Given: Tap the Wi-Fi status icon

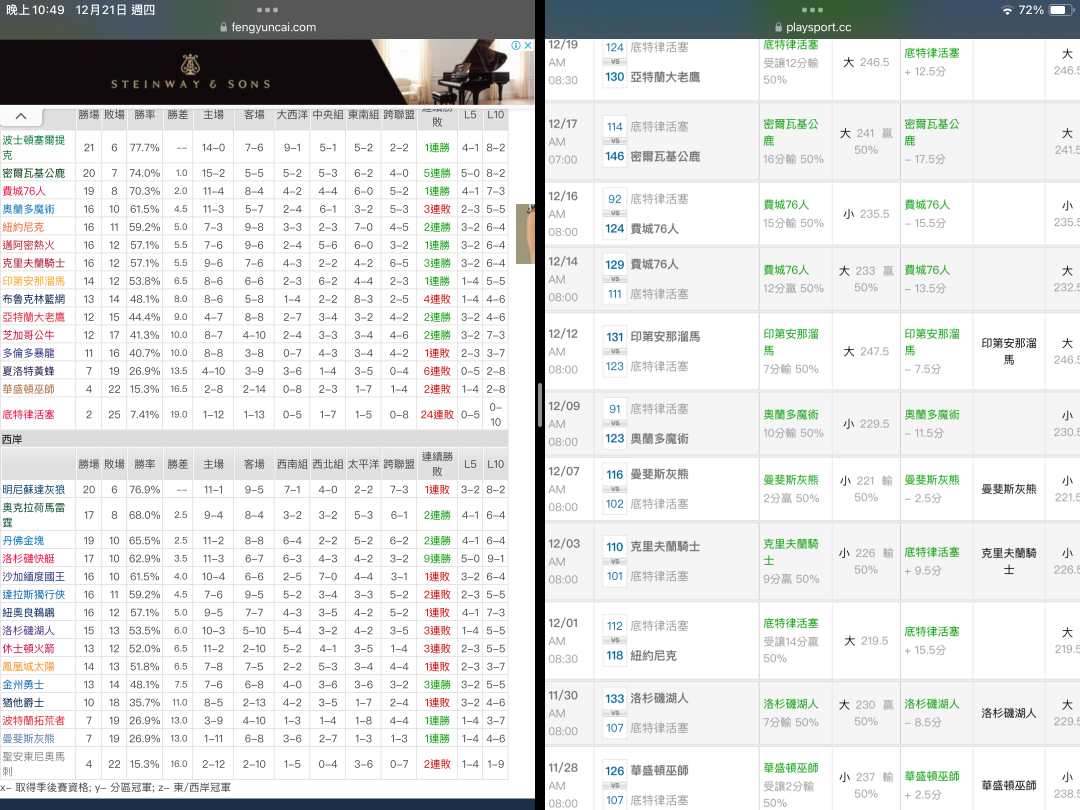Looking at the screenshot, I should tap(1007, 10).
